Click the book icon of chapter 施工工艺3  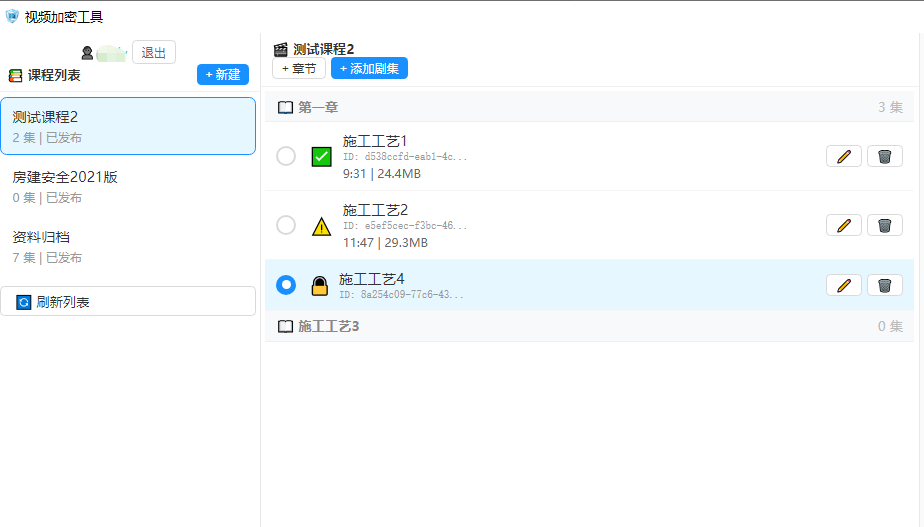pyautogui.click(x=285, y=327)
